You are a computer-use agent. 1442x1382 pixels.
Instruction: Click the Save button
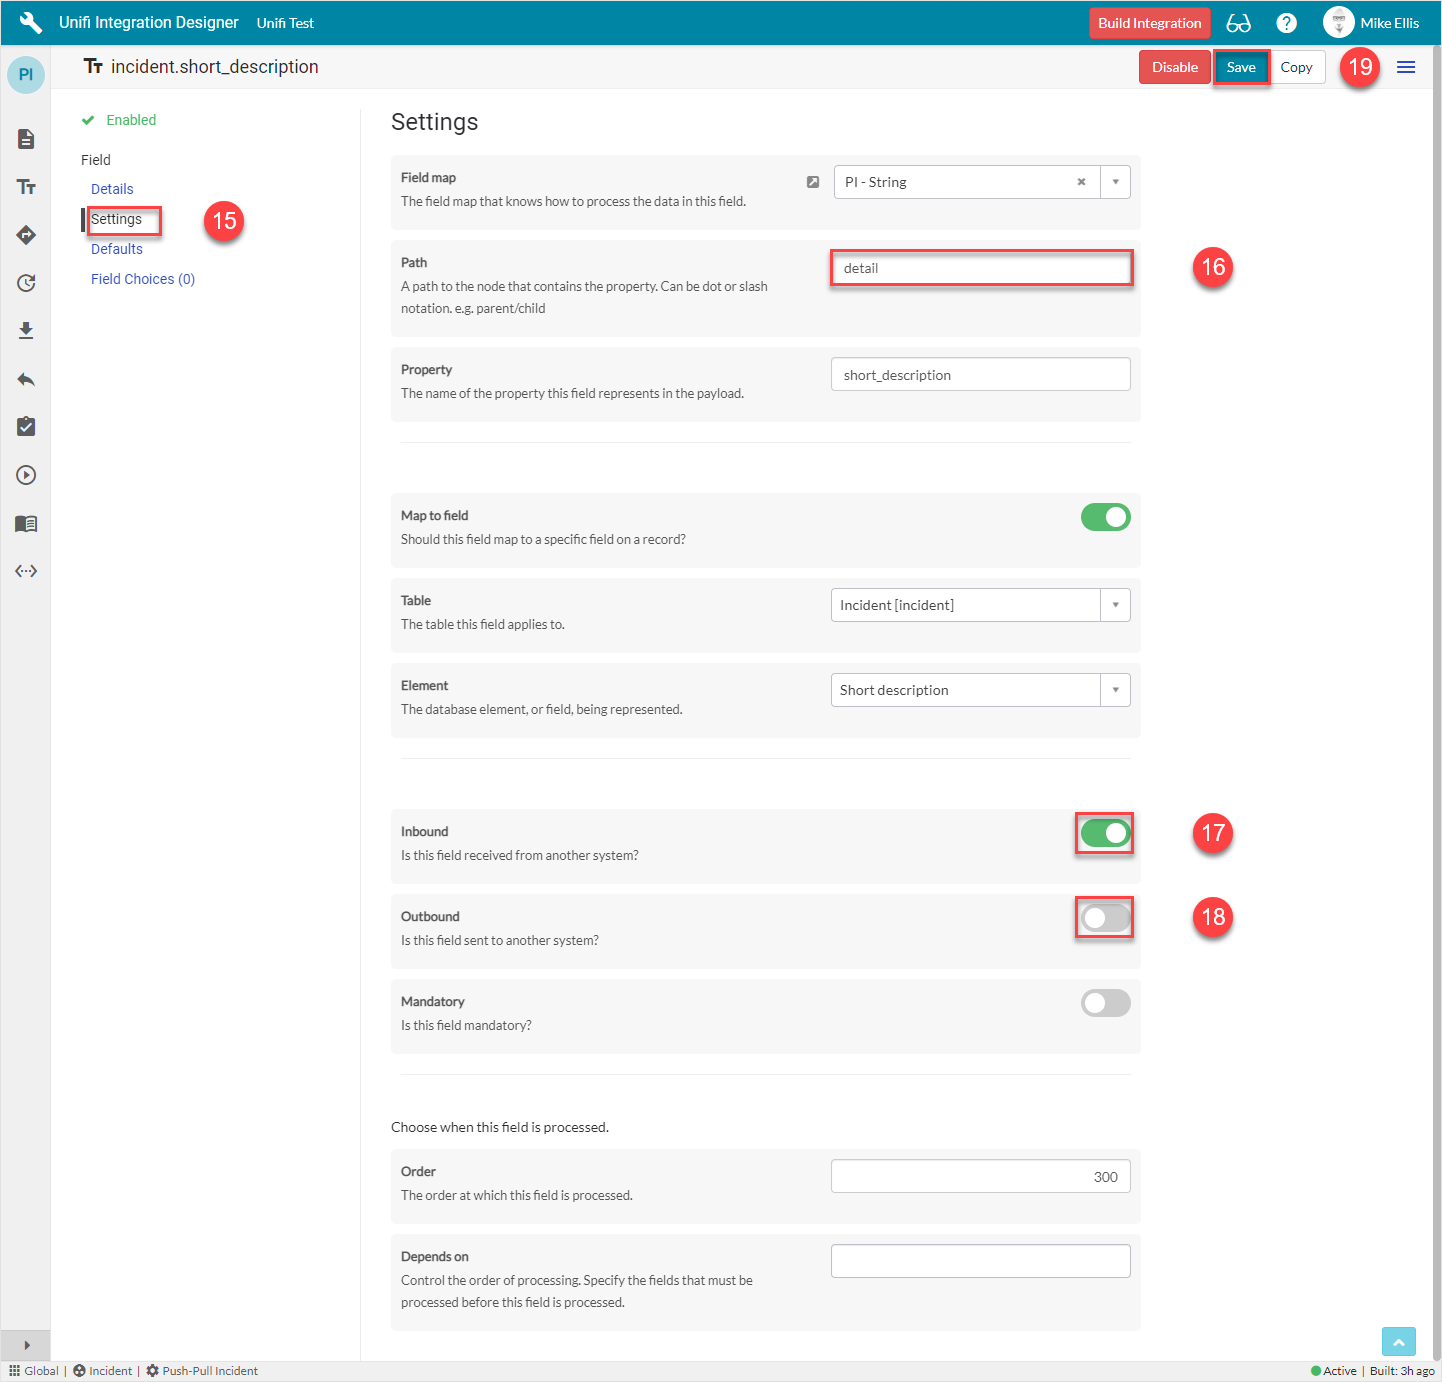pyautogui.click(x=1241, y=67)
